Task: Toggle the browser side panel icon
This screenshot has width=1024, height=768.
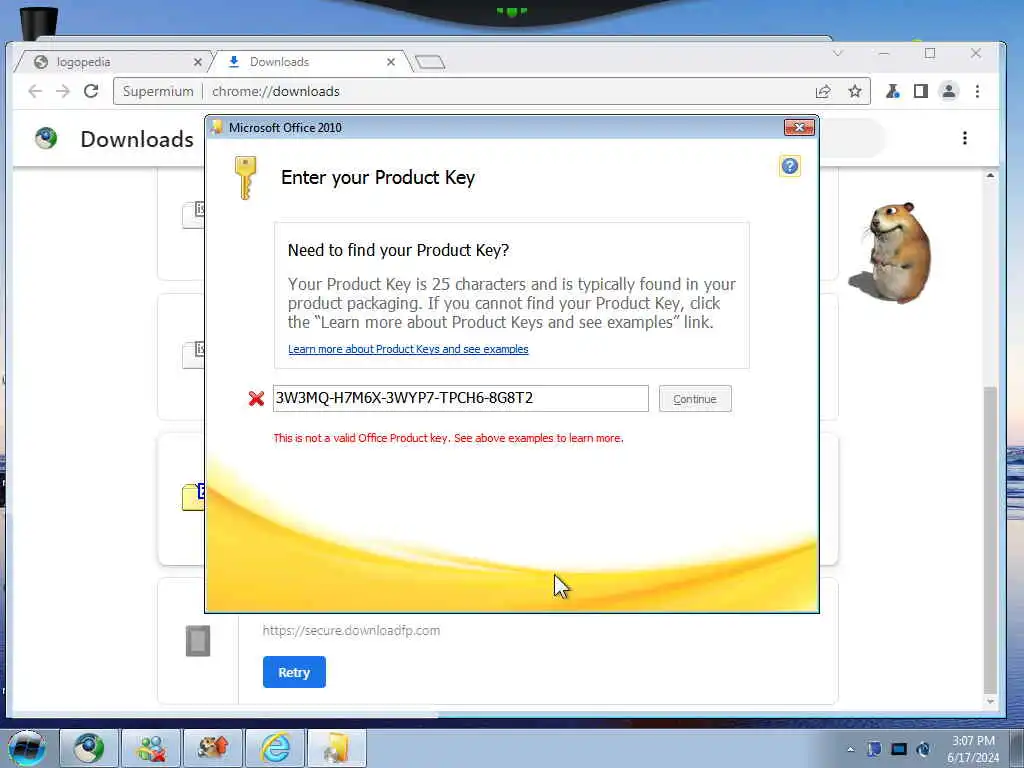Action: point(921,91)
